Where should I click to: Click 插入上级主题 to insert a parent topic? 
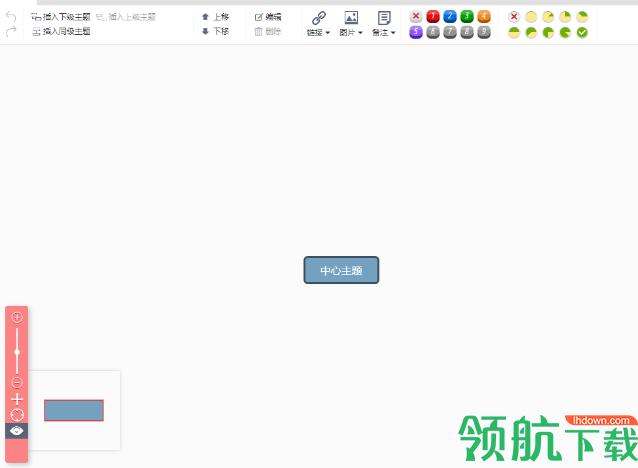pyautogui.click(x=126, y=17)
